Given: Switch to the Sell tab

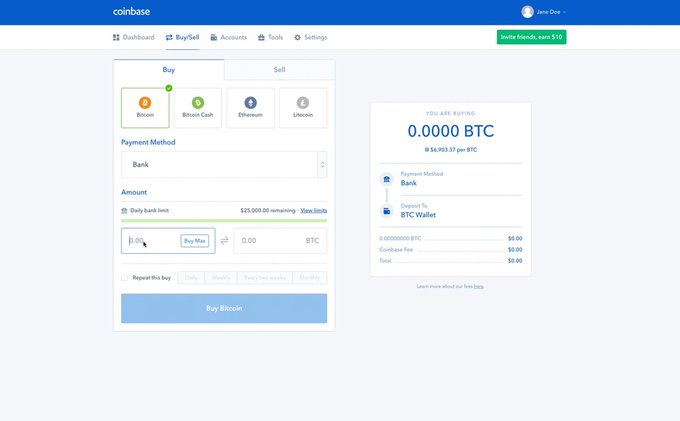Looking at the screenshot, I should pyautogui.click(x=279, y=69).
